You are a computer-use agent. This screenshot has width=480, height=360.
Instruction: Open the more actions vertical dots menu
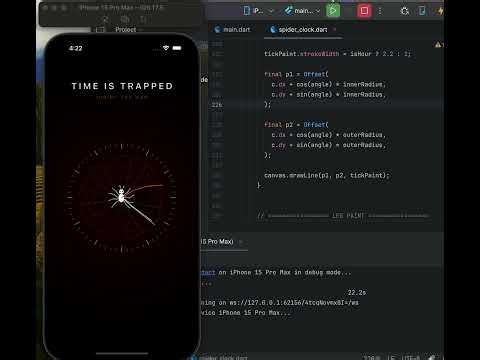click(x=380, y=11)
